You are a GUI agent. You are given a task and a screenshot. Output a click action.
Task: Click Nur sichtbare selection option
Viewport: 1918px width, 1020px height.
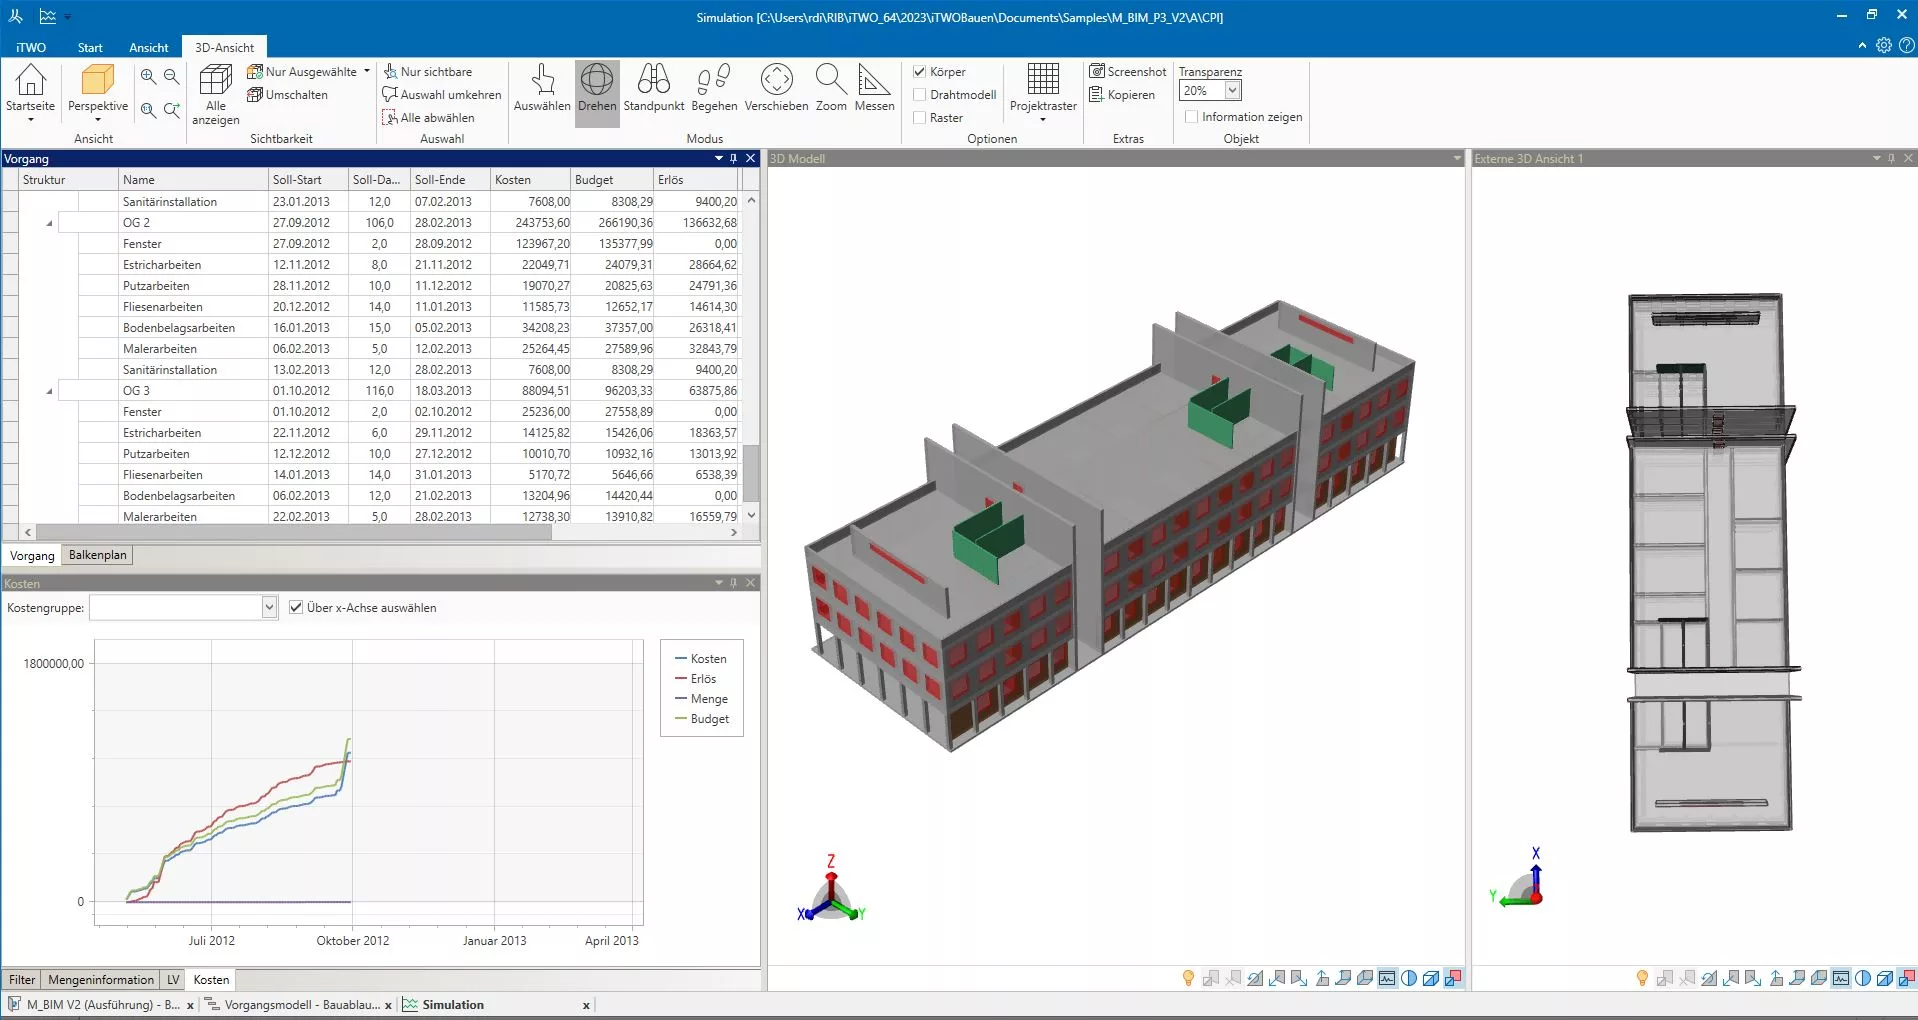[428, 72]
